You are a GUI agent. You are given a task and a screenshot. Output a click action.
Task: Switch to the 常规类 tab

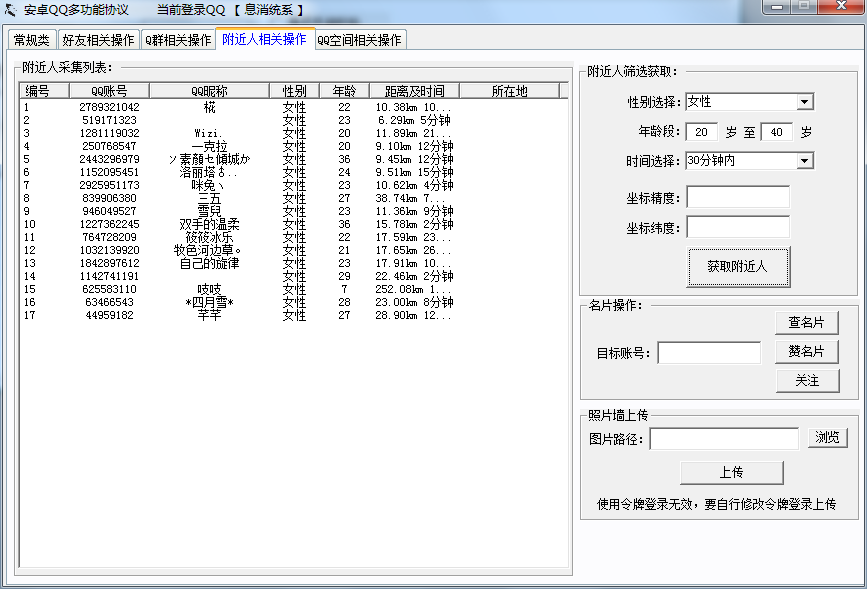[x=32, y=40]
